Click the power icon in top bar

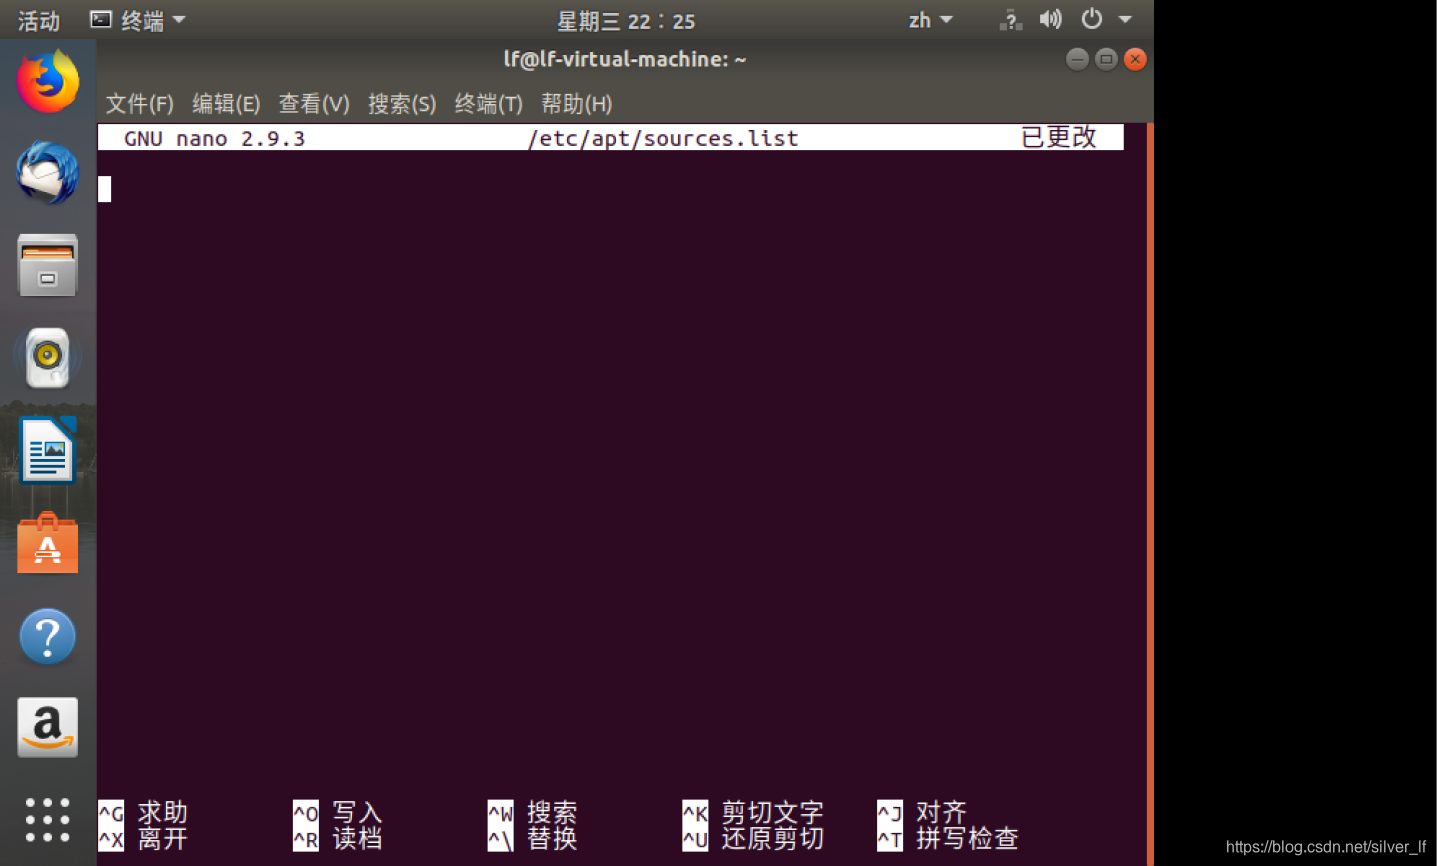[x=1092, y=19]
